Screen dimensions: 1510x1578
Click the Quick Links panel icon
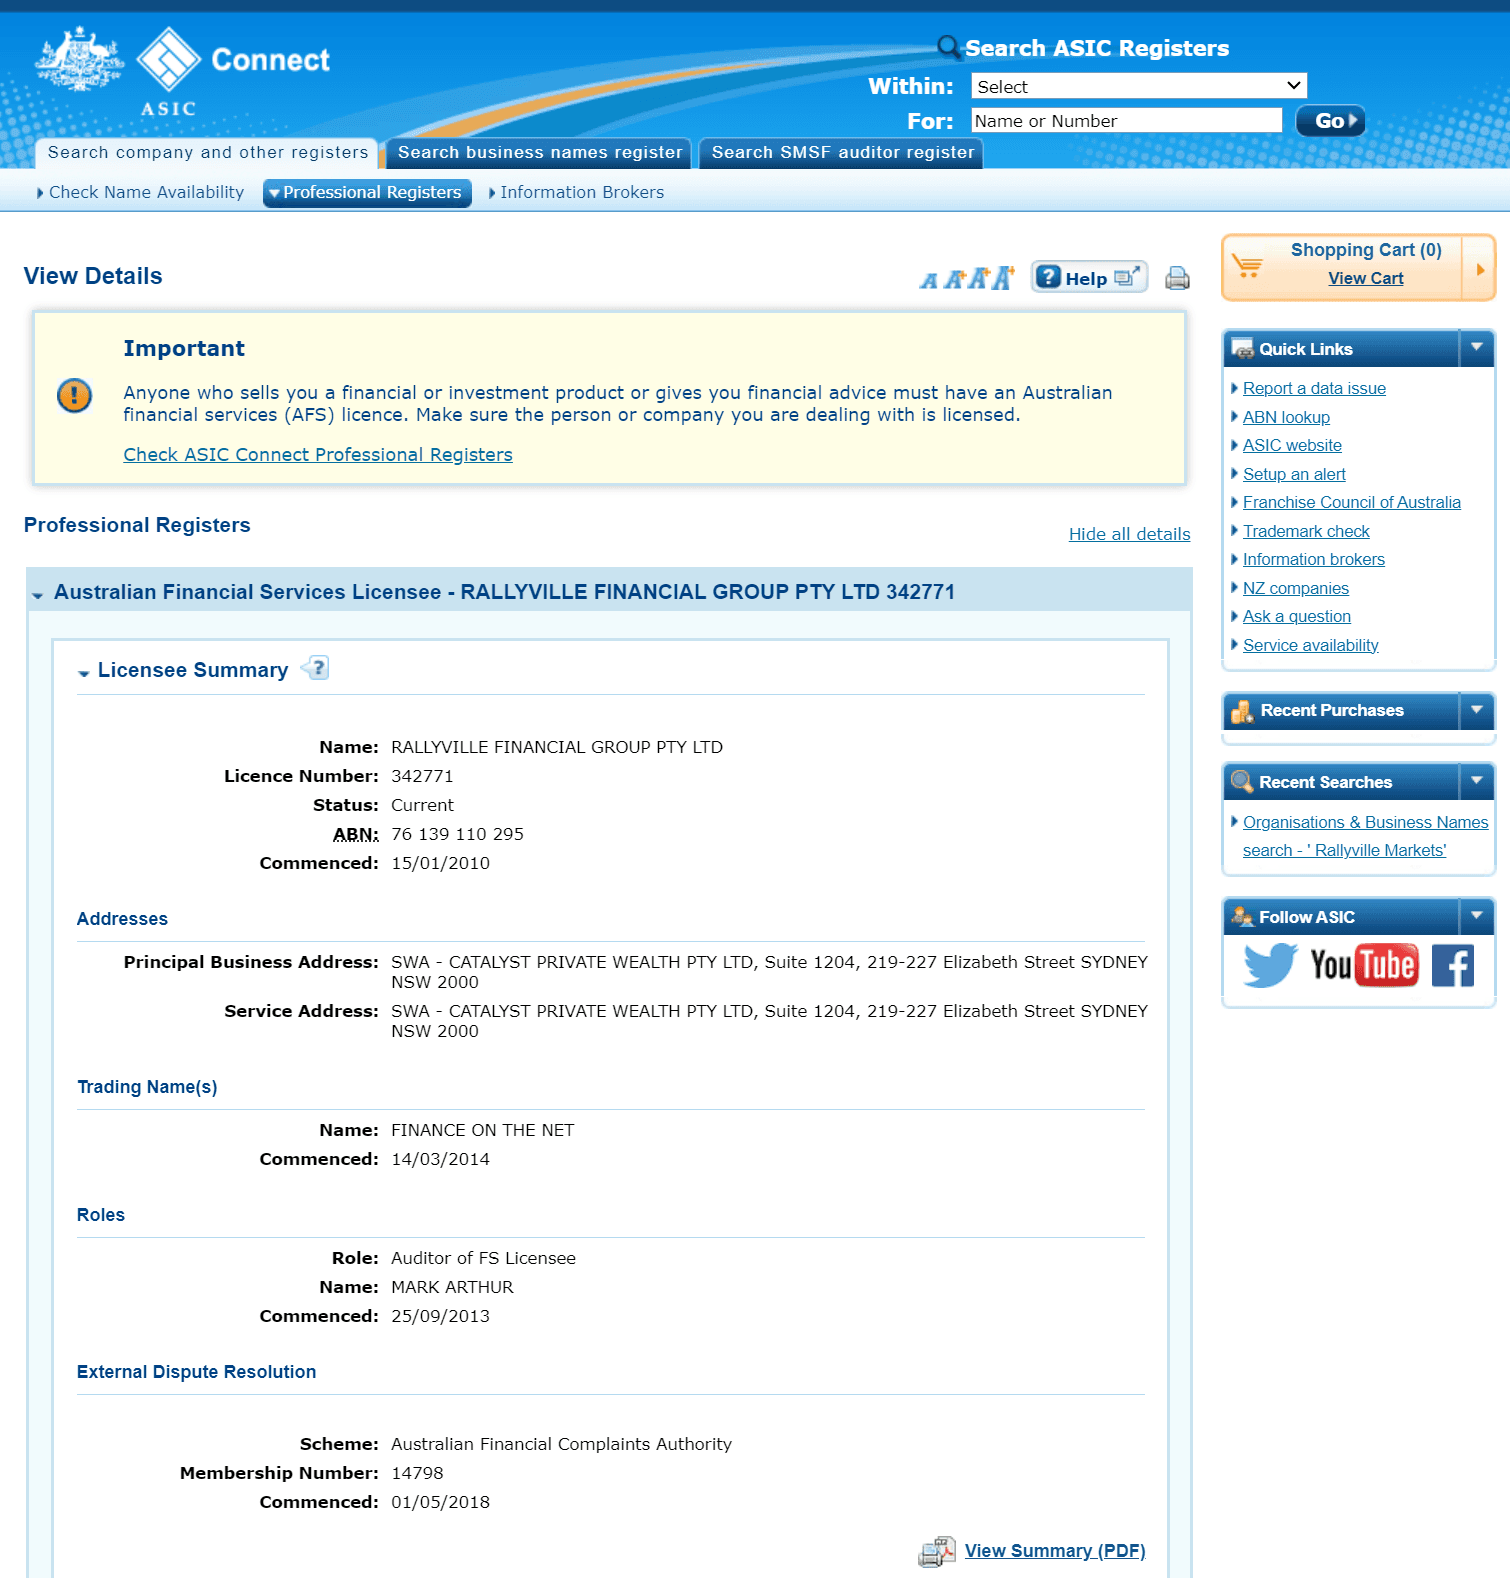coord(1242,349)
